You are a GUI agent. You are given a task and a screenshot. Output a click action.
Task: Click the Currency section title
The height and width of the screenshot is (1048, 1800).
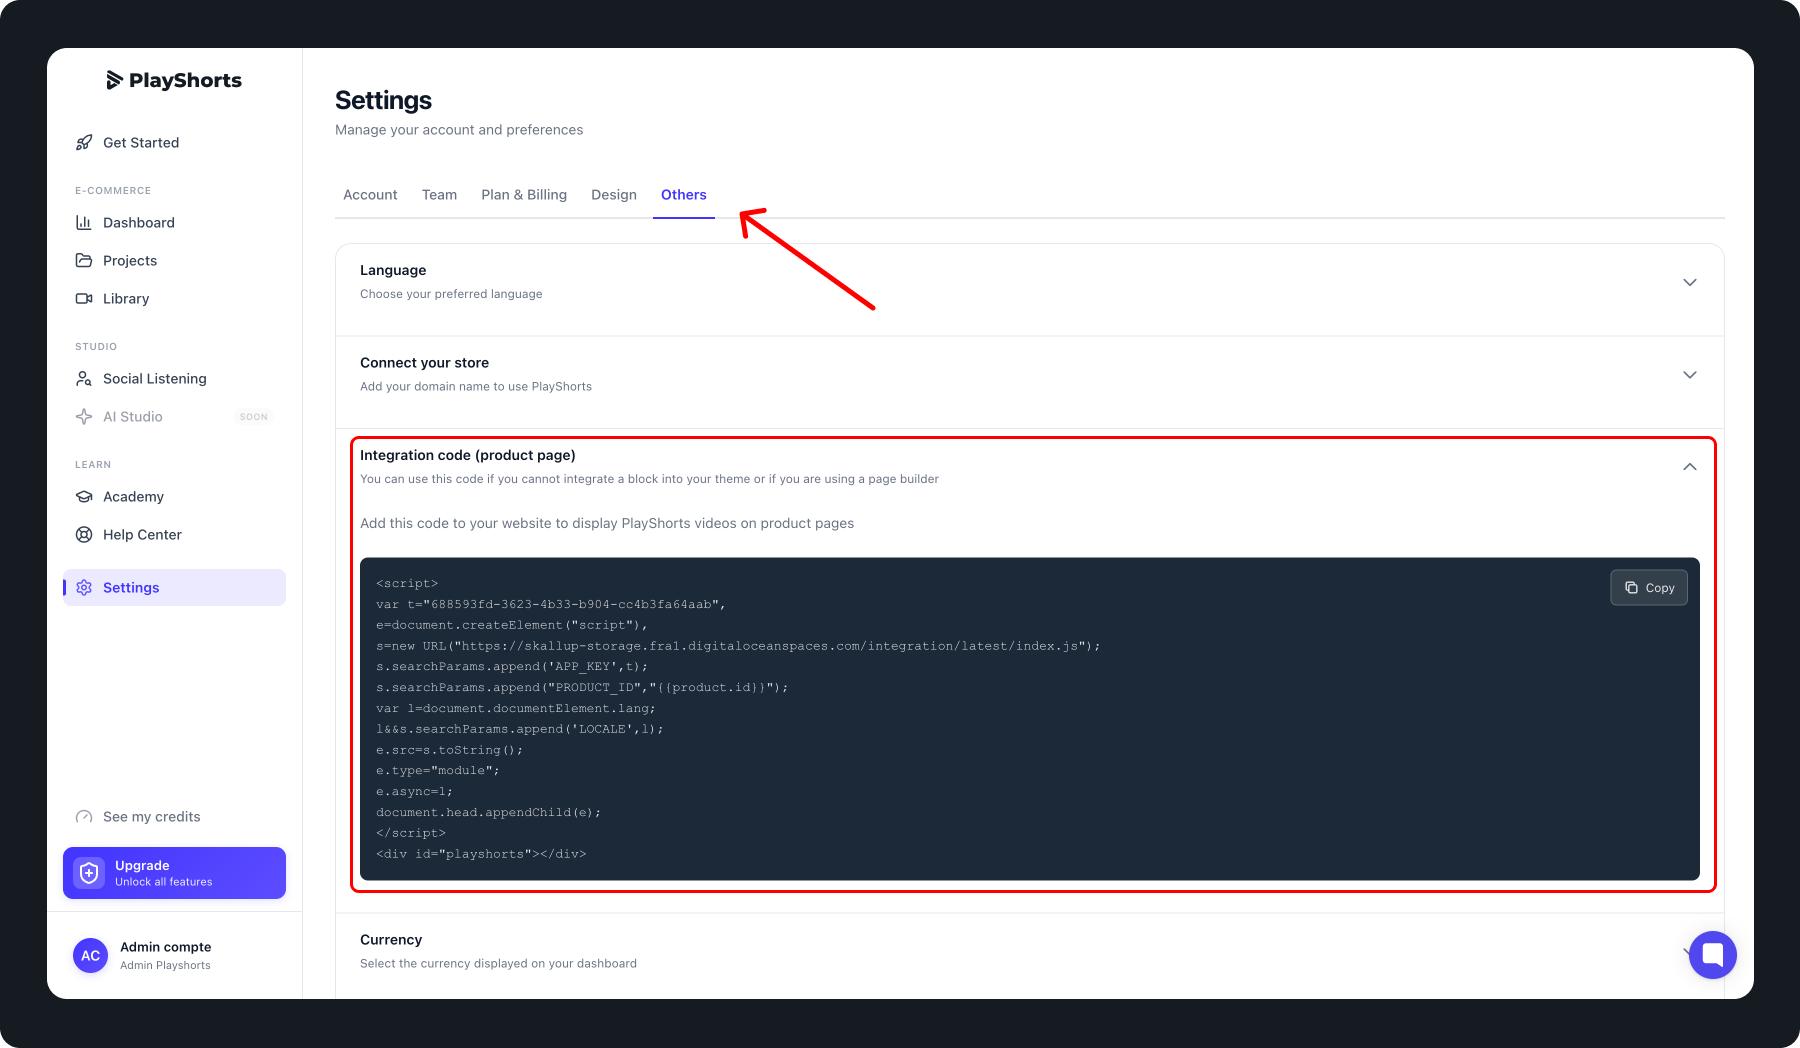tap(391, 940)
